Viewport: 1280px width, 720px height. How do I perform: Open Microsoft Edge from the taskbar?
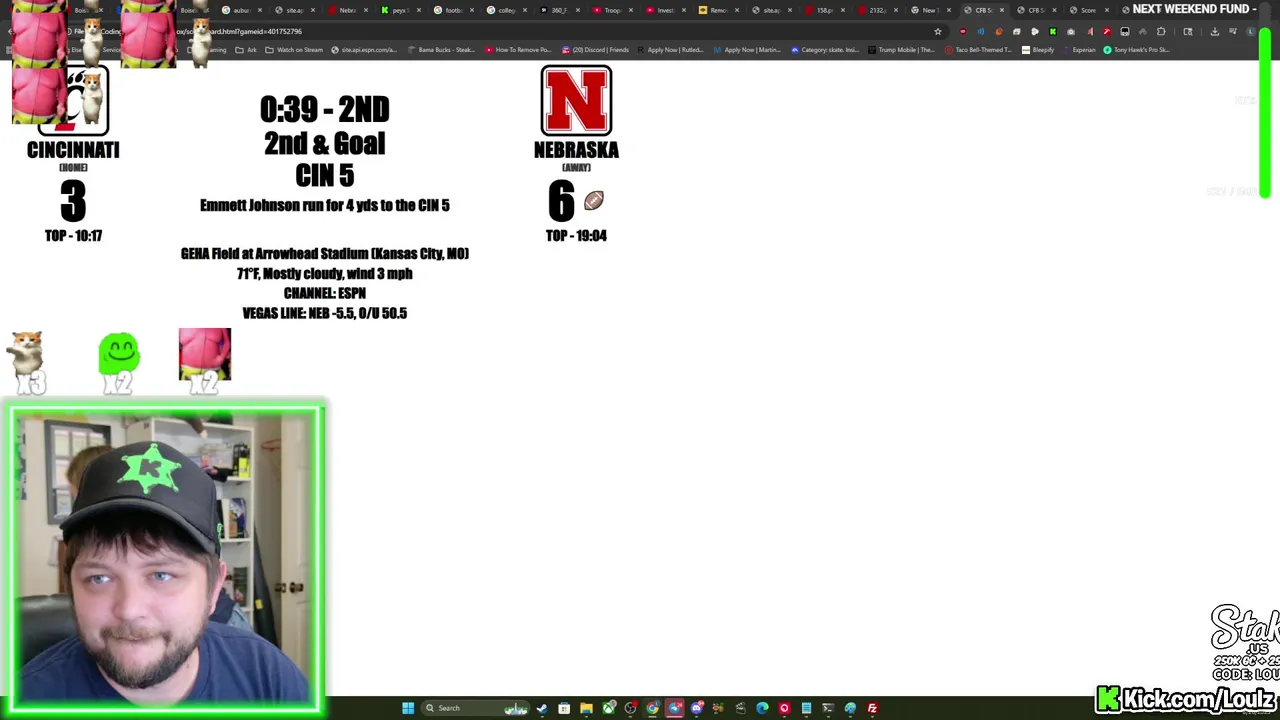click(x=762, y=708)
